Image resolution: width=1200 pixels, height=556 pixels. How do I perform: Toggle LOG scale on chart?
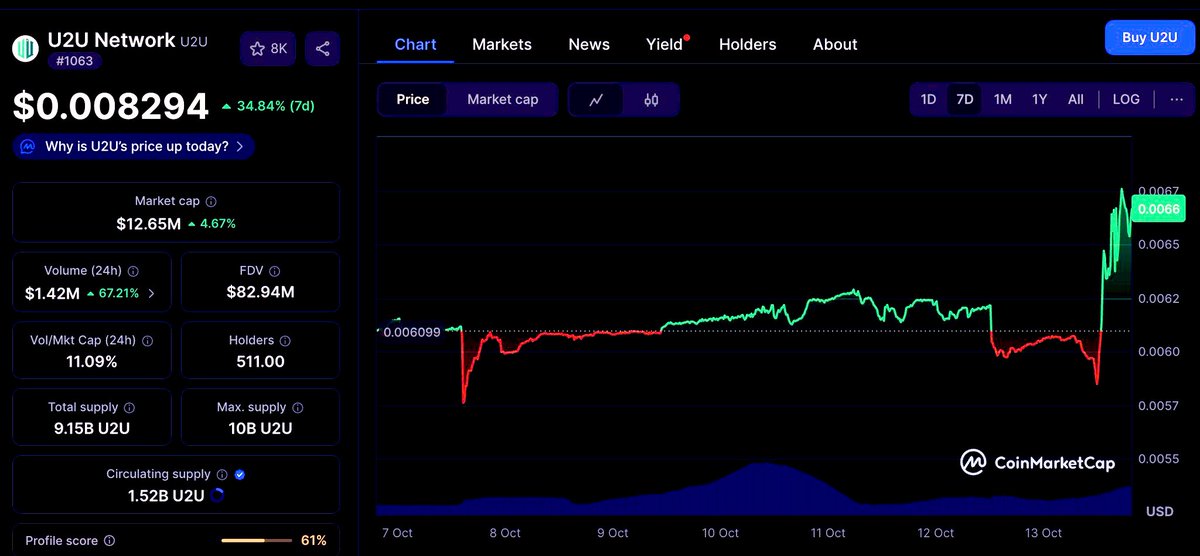click(1126, 99)
